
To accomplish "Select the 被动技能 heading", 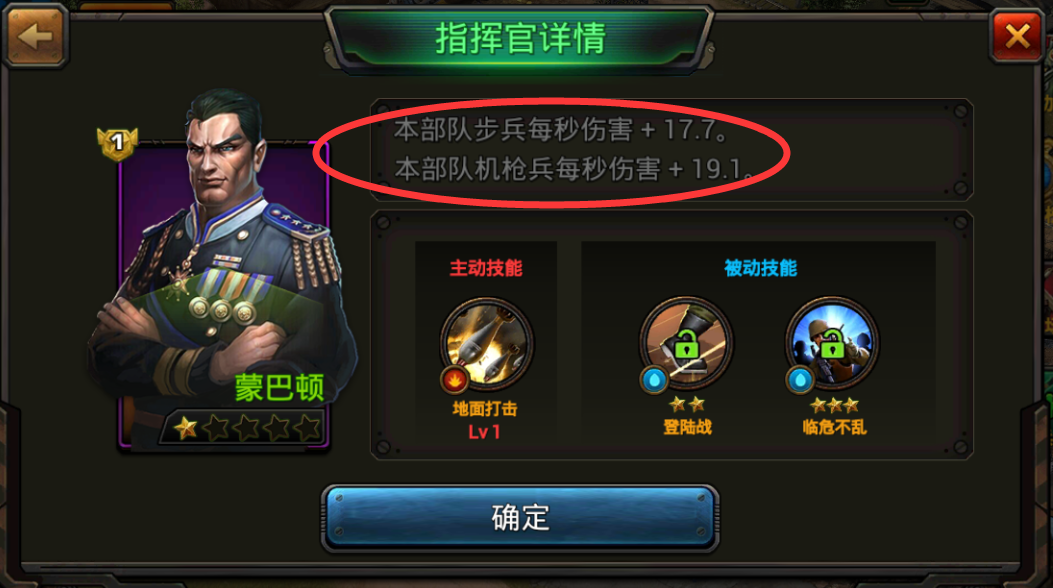I will click(760, 268).
